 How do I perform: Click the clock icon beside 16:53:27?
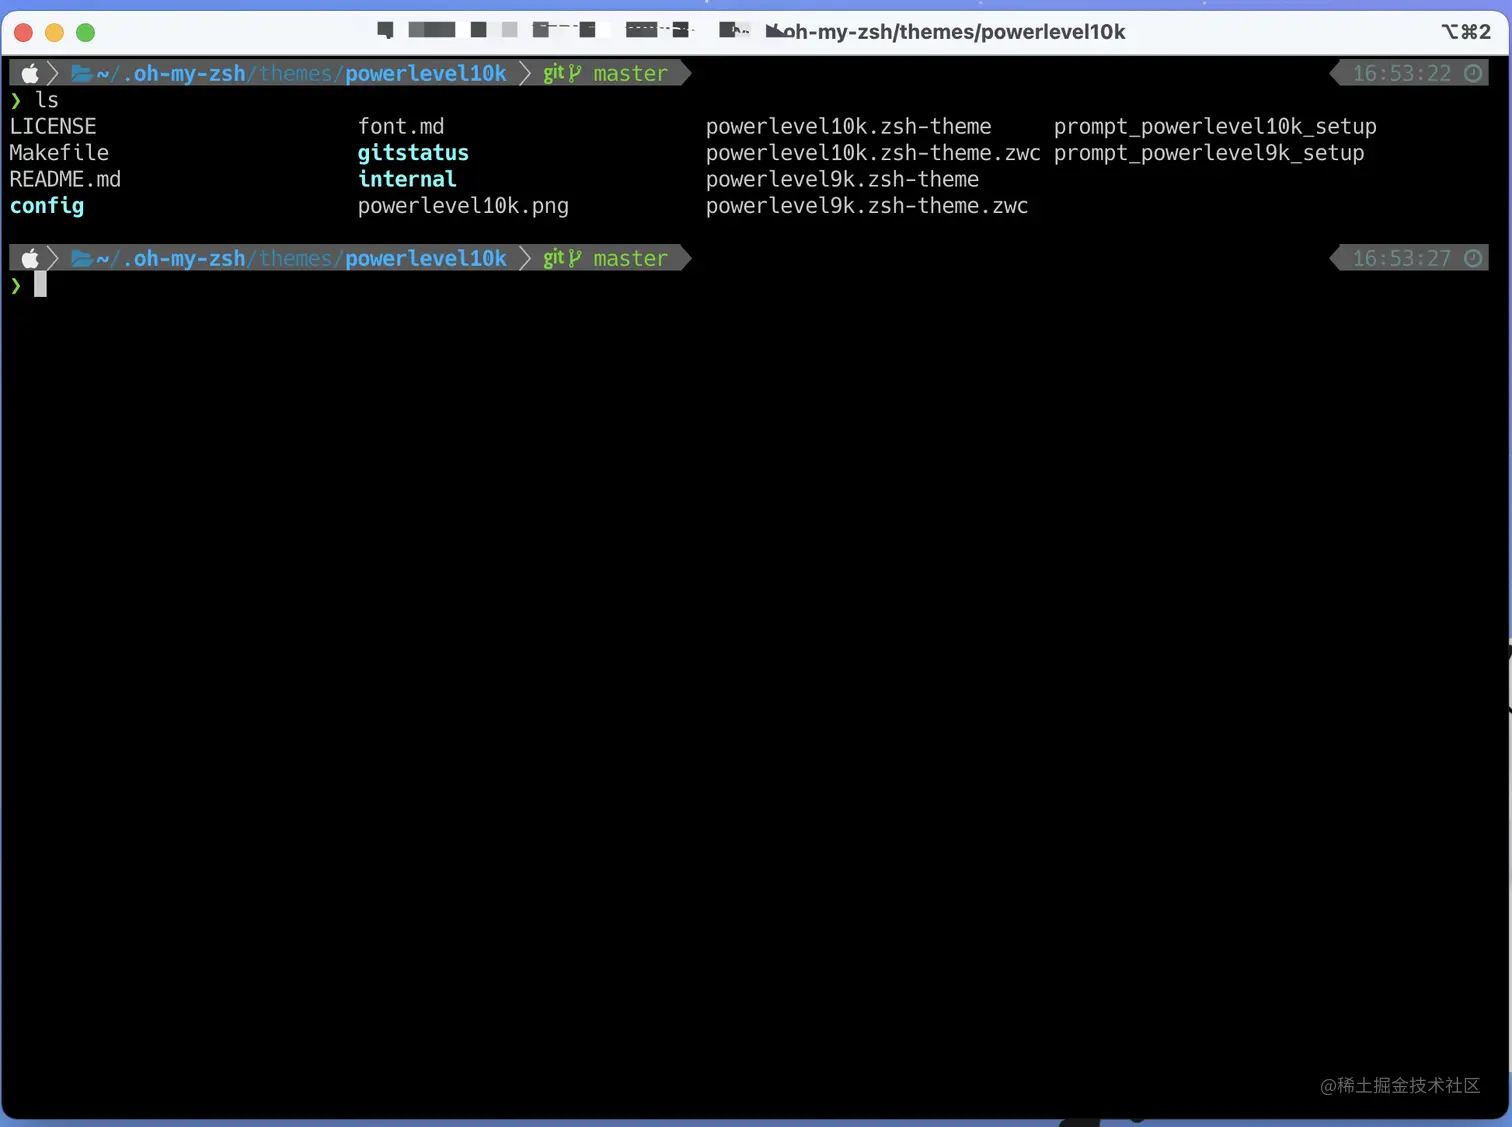click(x=1473, y=258)
